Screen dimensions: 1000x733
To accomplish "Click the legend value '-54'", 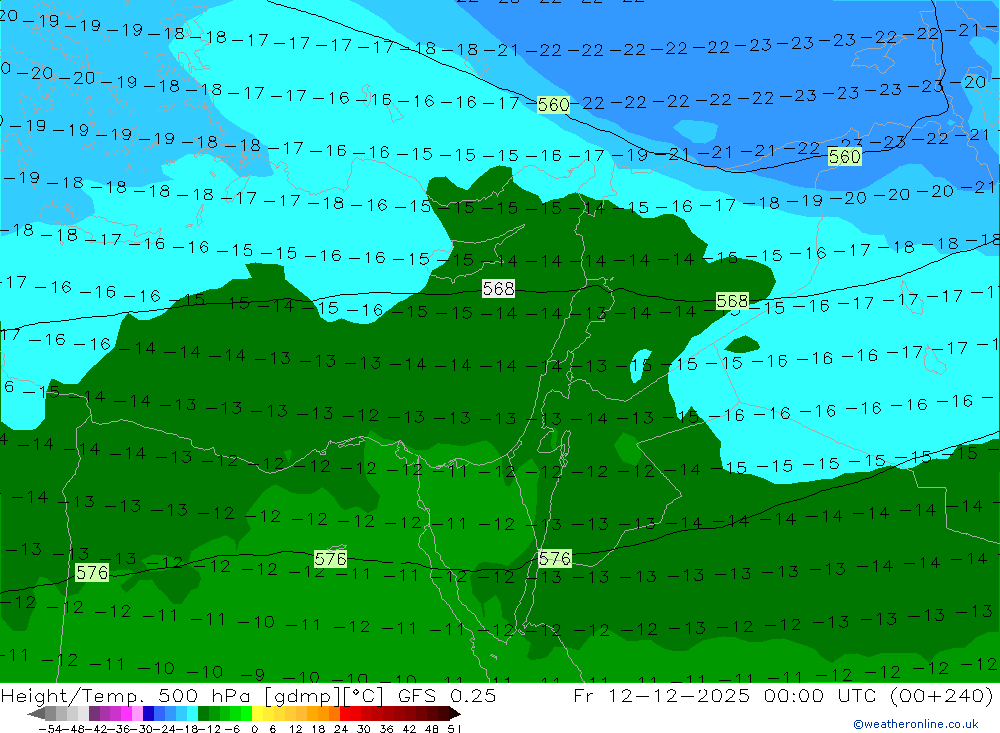I will (x=51, y=729).
